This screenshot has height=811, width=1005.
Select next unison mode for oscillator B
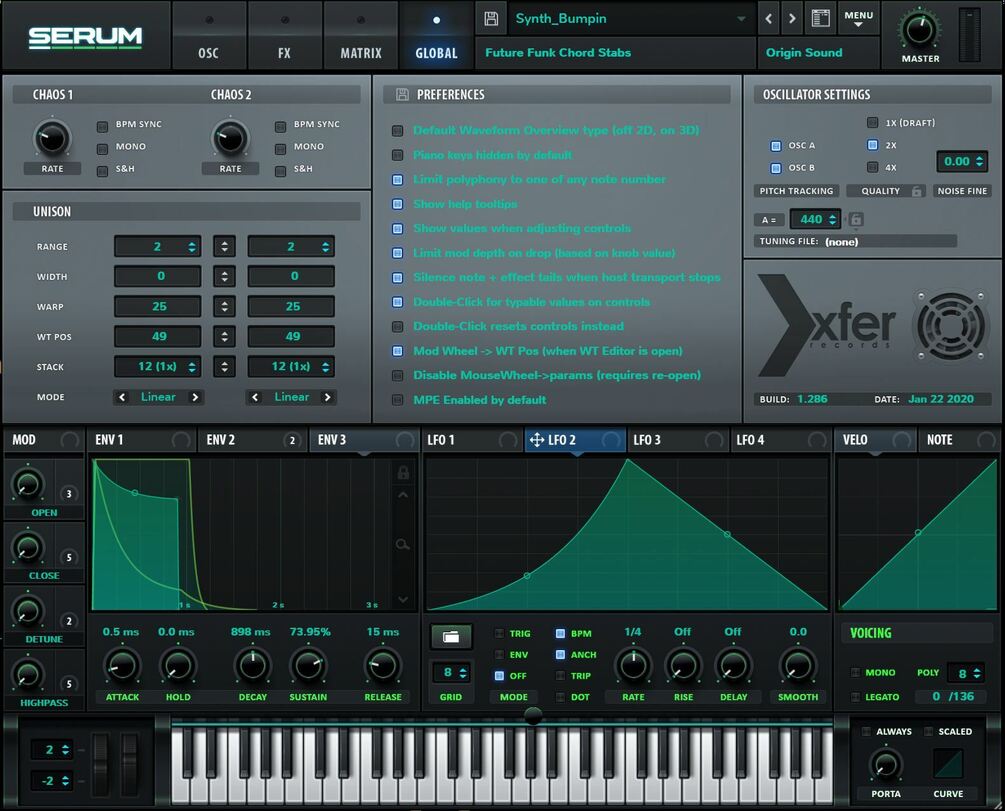[328, 397]
